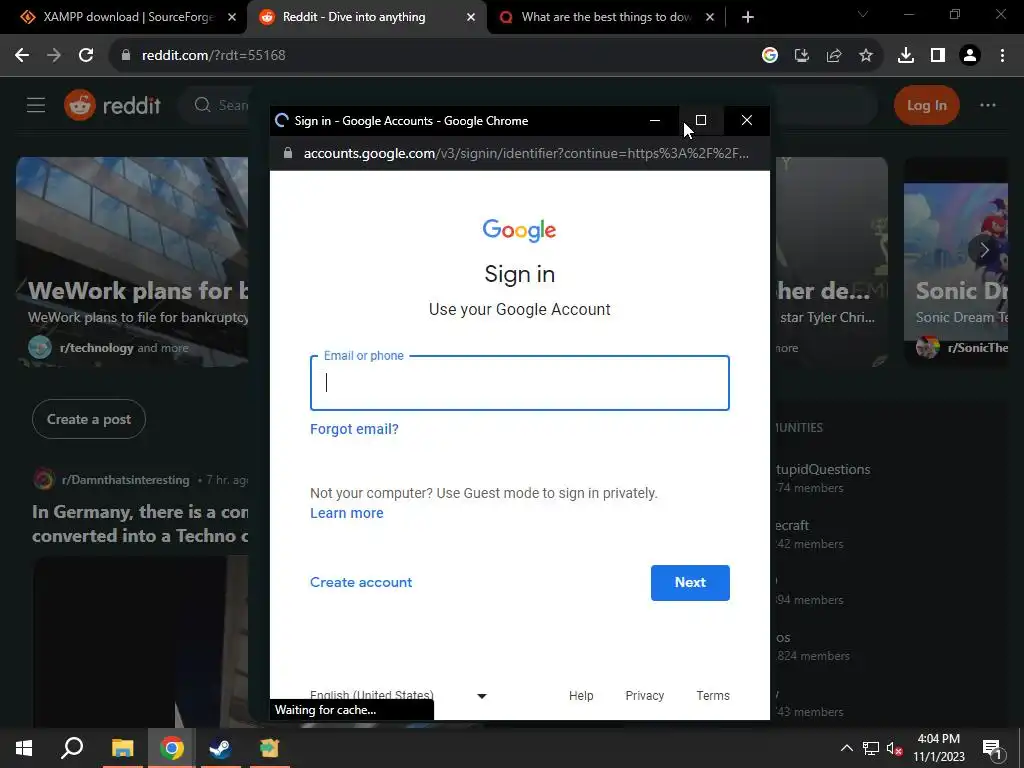
Task: Click the browser forward arrow
Action: (54, 56)
